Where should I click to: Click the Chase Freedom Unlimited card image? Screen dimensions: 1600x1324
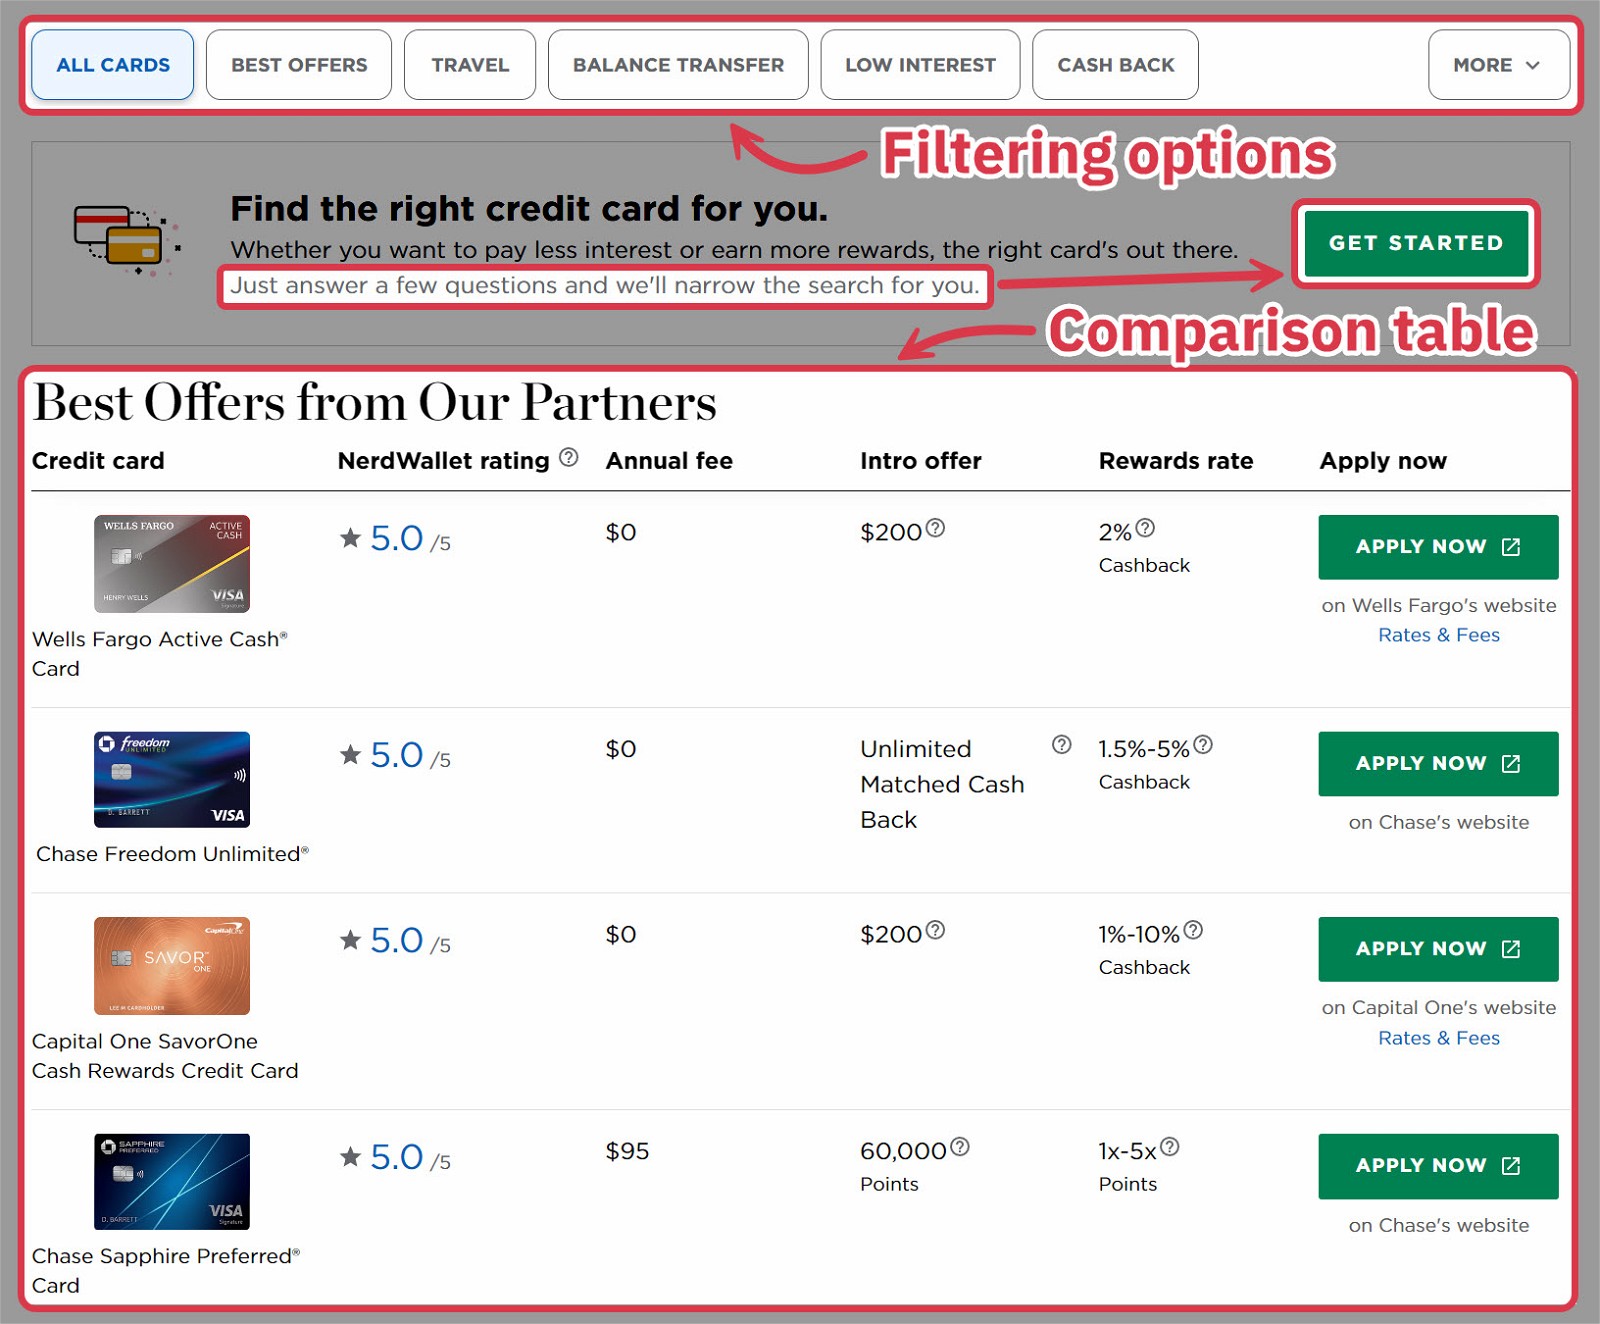click(172, 780)
